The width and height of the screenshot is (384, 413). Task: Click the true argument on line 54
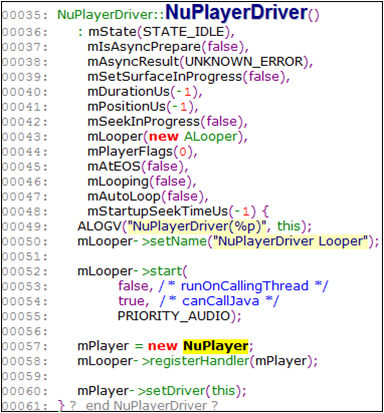[131, 301]
